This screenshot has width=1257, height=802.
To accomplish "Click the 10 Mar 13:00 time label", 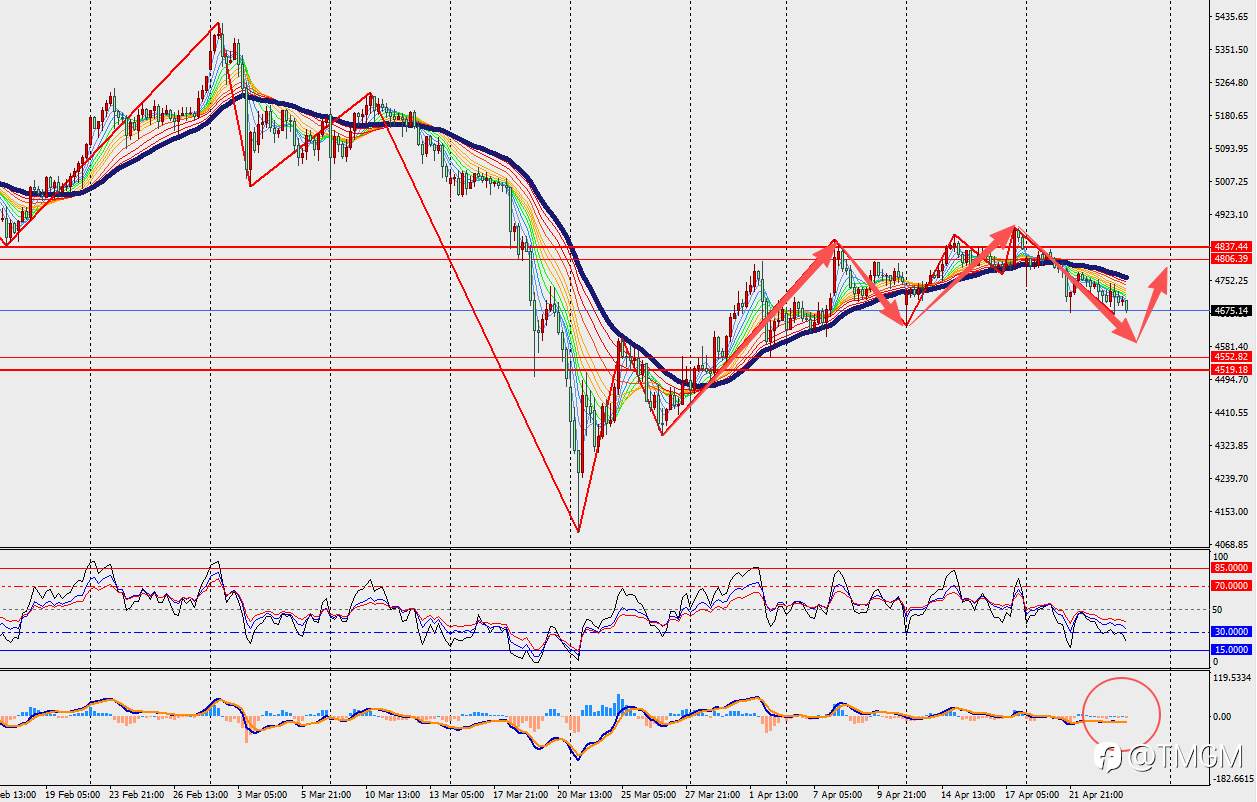I will tap(391, 795).
